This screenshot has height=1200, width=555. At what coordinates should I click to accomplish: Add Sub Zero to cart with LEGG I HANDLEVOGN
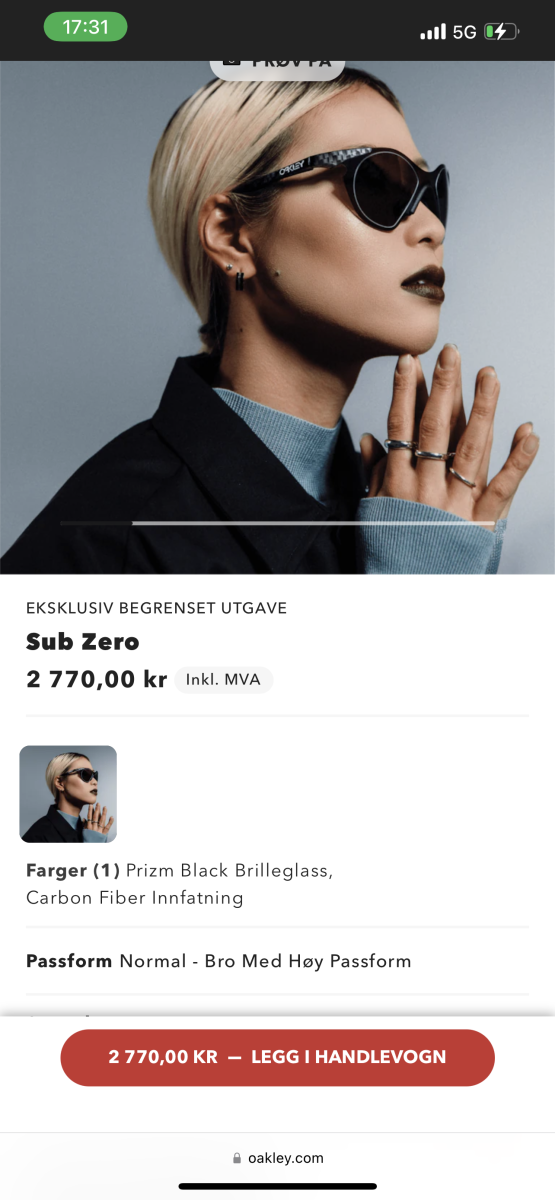[x=277, y=1057]
